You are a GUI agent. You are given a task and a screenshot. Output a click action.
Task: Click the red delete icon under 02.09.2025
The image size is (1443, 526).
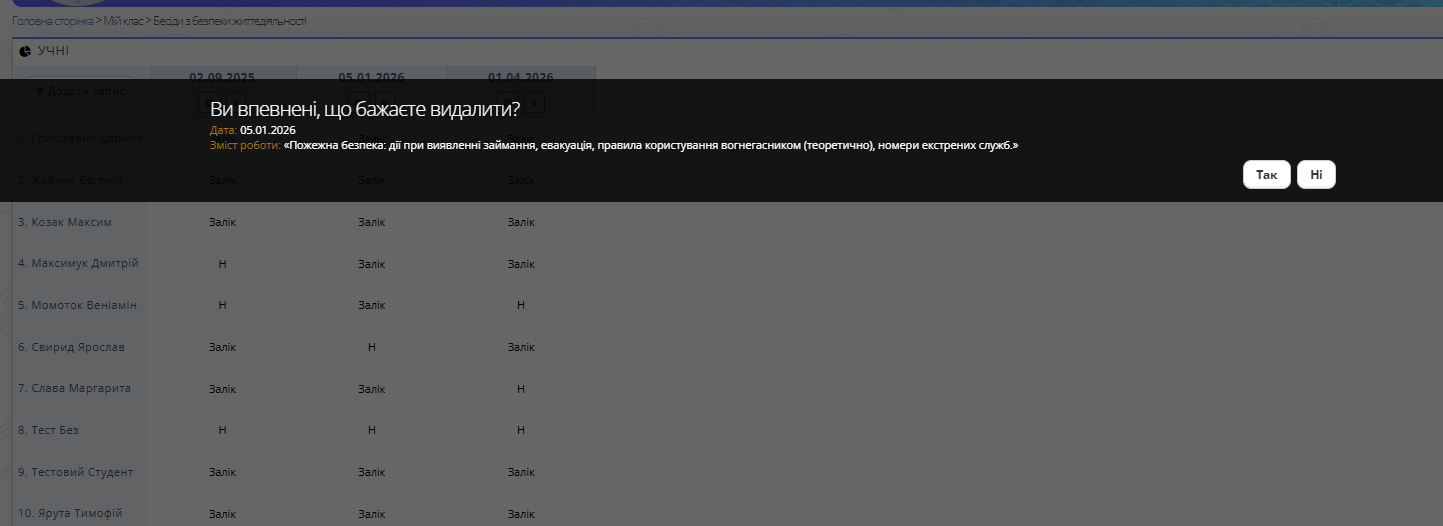click(x=235, y=102)
